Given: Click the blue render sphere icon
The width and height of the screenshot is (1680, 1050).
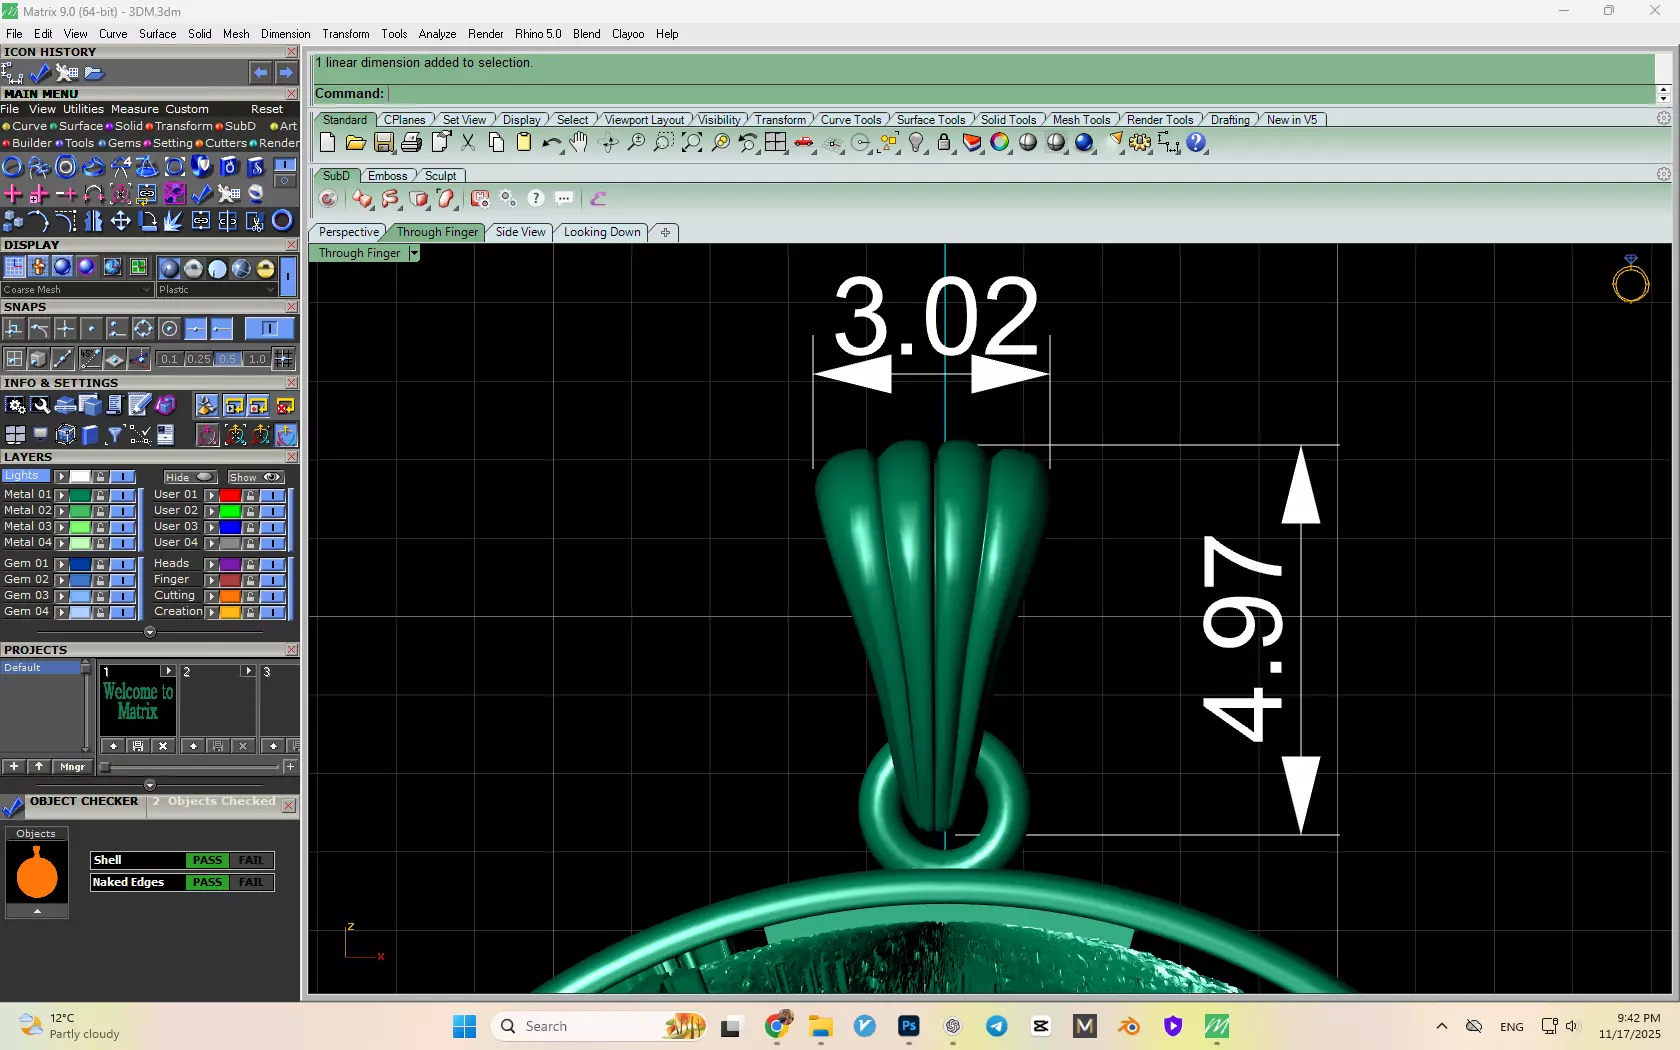Looking at the screenshot, I should pos(1084,143).
